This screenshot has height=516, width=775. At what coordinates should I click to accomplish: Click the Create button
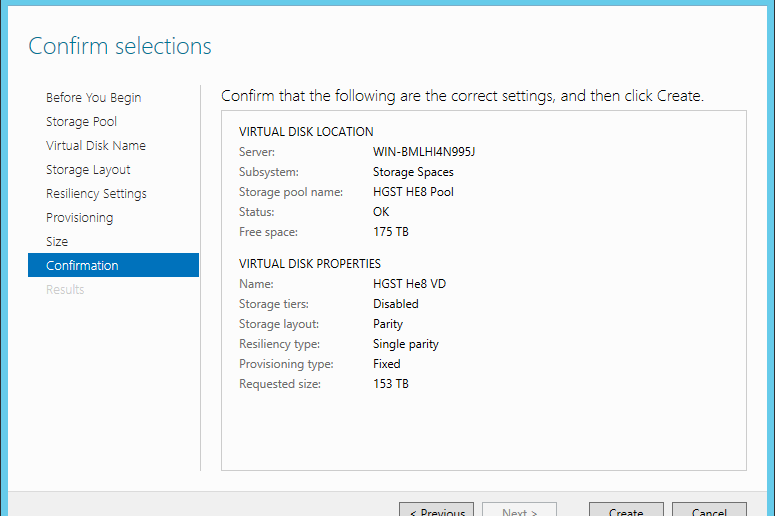point(626,510)
